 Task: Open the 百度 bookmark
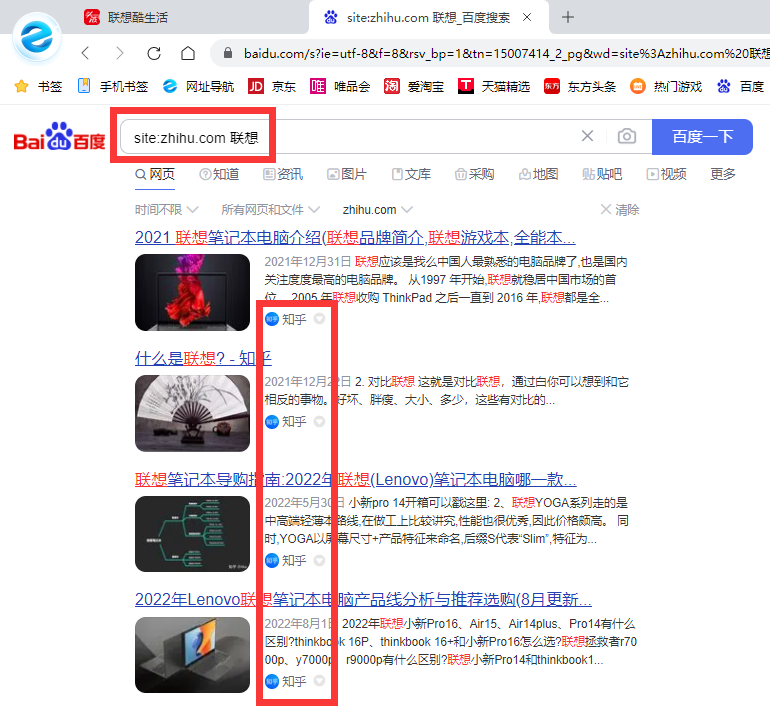pos(740,87)
